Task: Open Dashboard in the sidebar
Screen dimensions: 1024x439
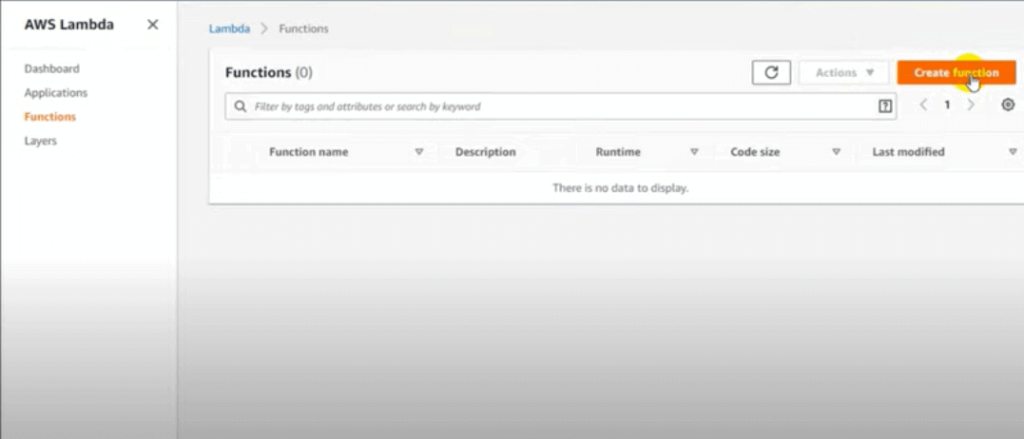Action: click(52, 69)
